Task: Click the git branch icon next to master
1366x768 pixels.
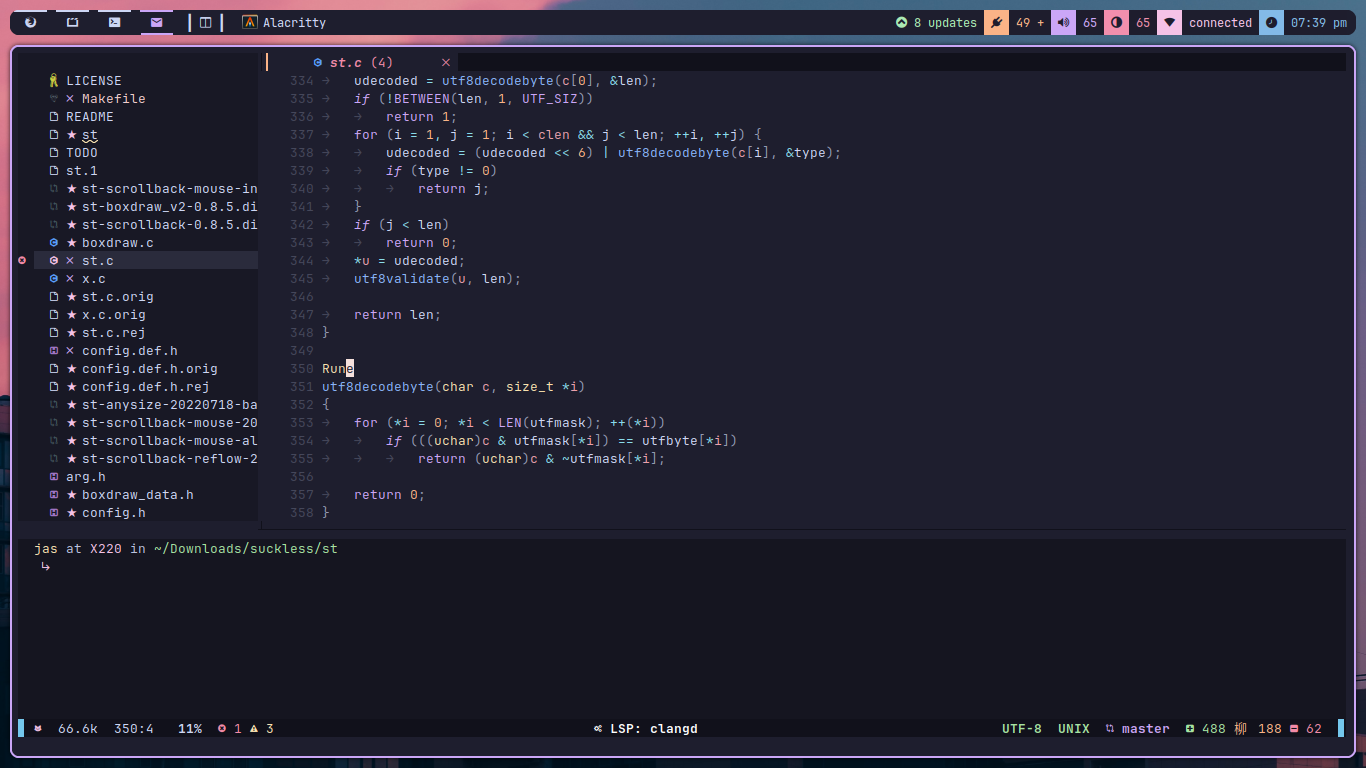Action: (x=1110, y=729)
